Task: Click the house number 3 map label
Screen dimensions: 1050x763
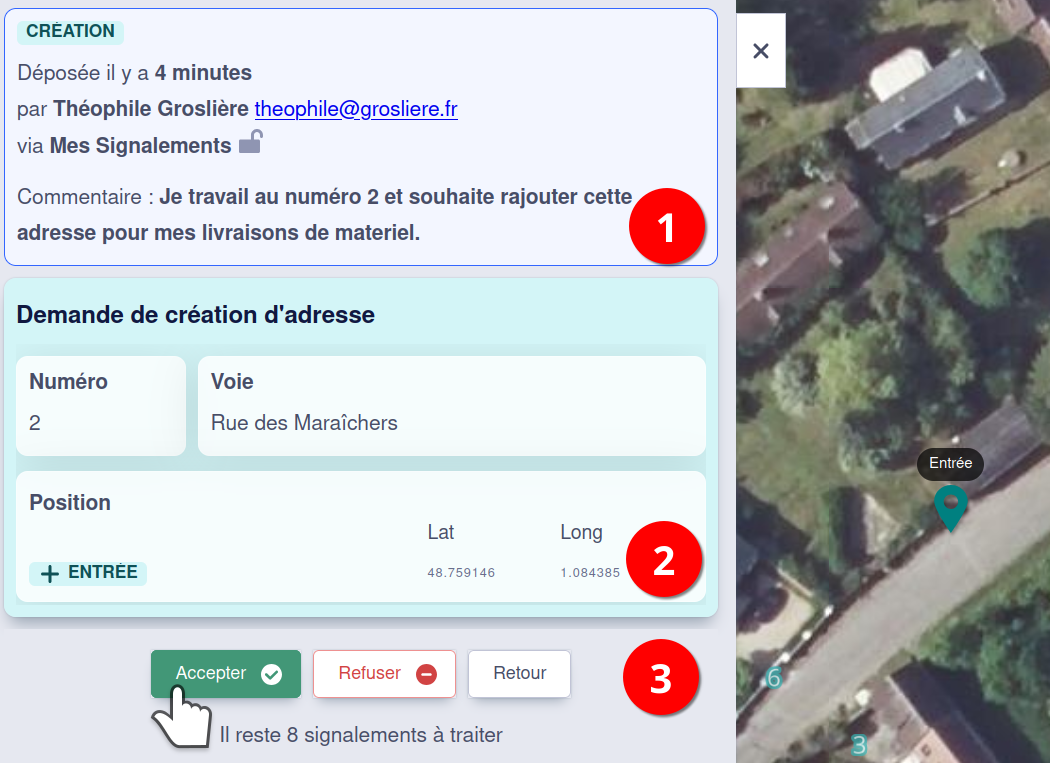Action: [858, 745]
